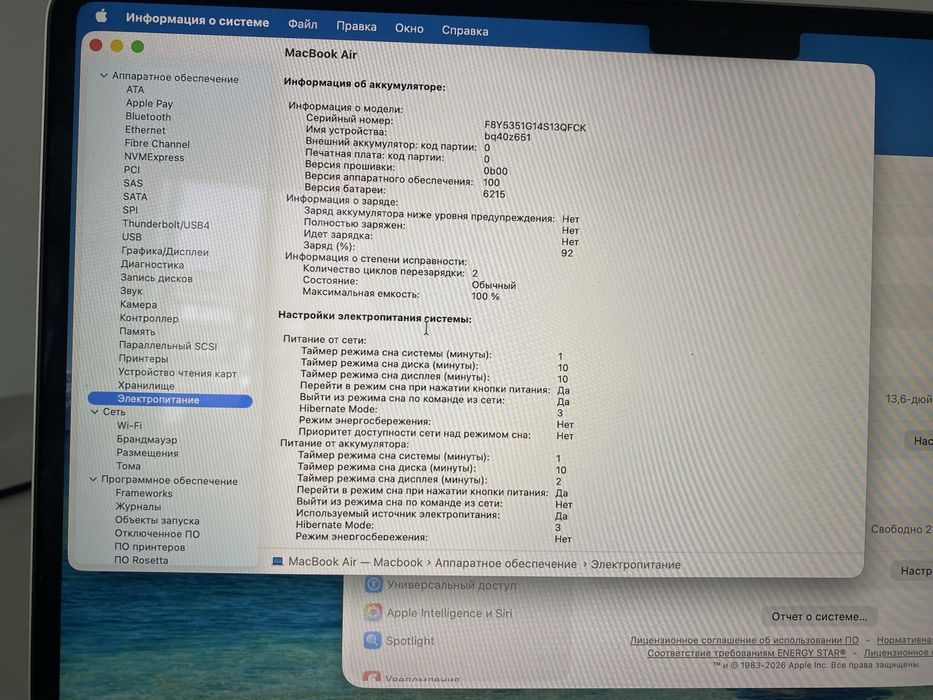
Task: Select USB in the sidebar
Action: [x=132, y=237]
